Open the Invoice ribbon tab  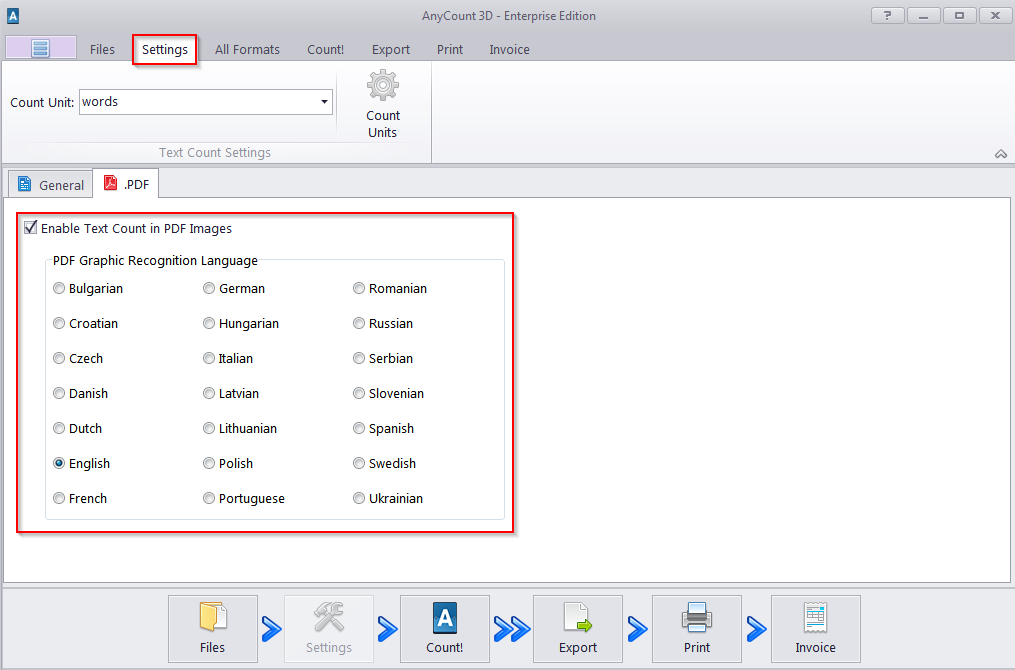[x=509, y=49]
